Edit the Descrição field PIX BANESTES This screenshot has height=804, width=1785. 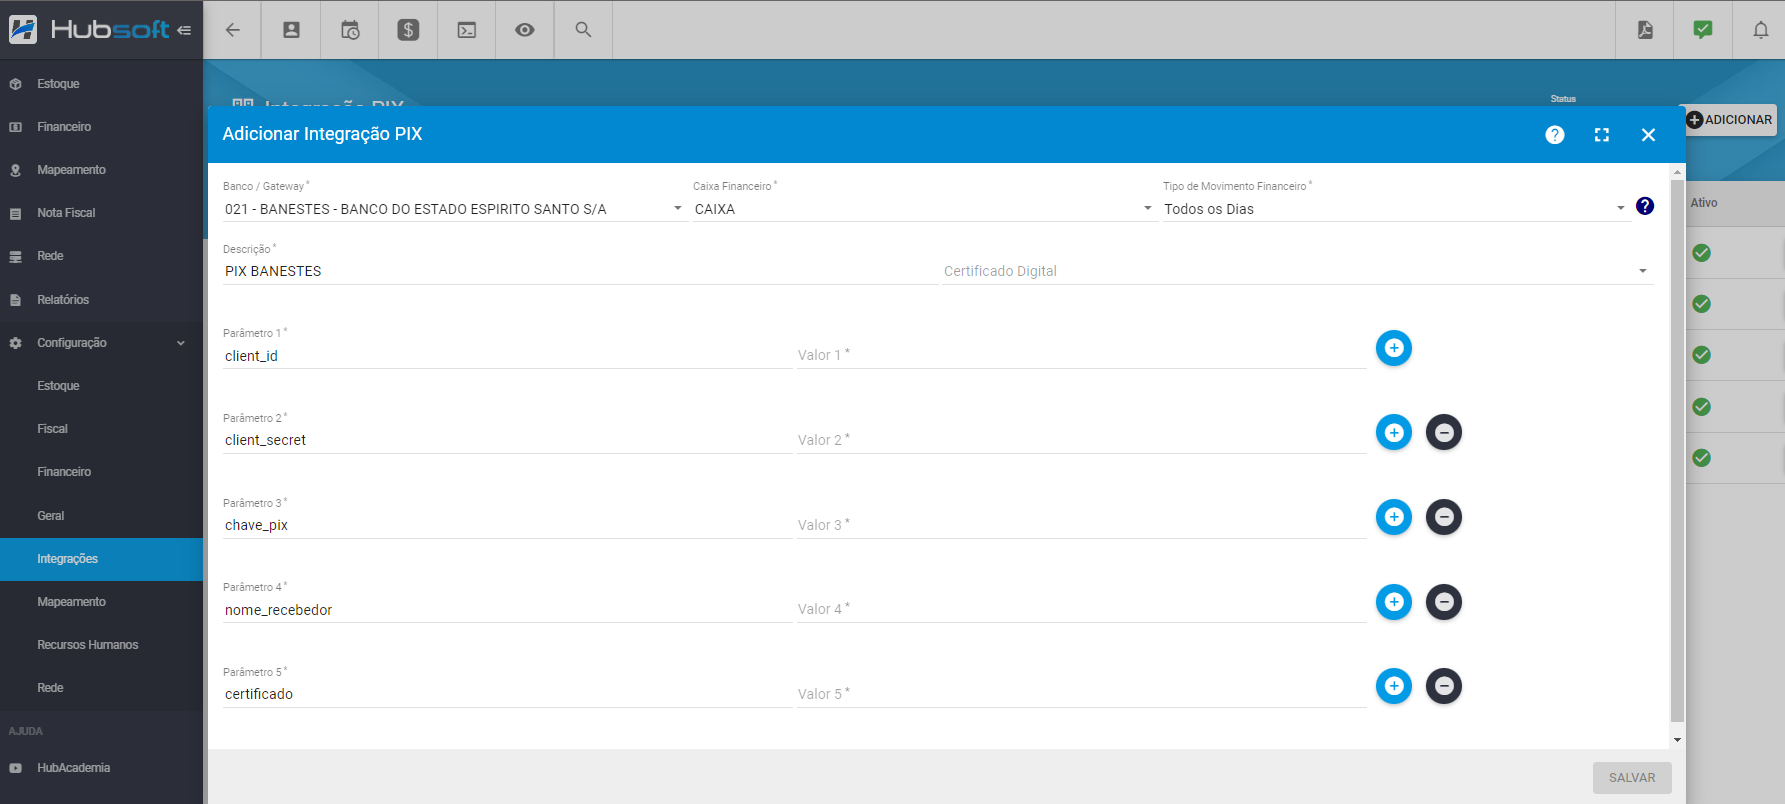(x=580, y=272)
